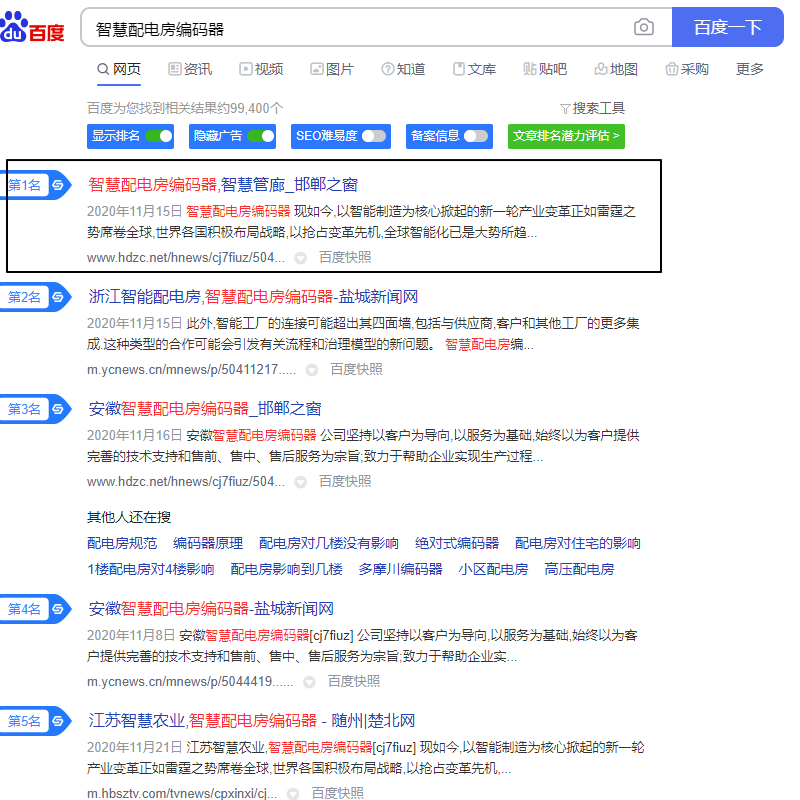Image resolution: width=800 pixels, height=800 pixels.
Task: Switch to the 文库 tab
Action: [474, 69]
